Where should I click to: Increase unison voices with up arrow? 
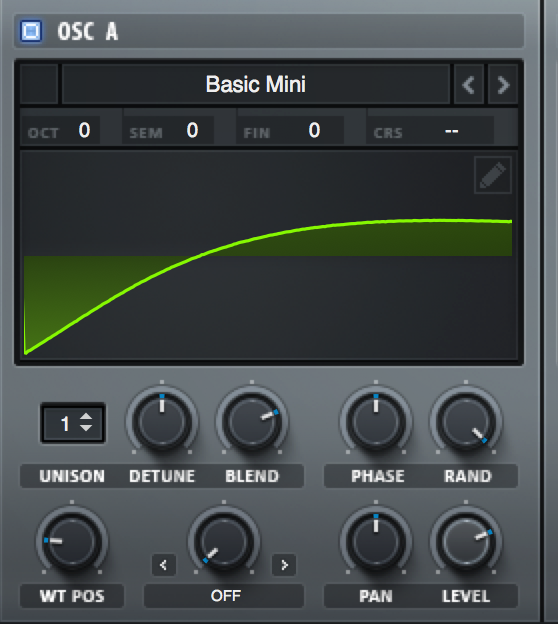(x=86, y=417)
